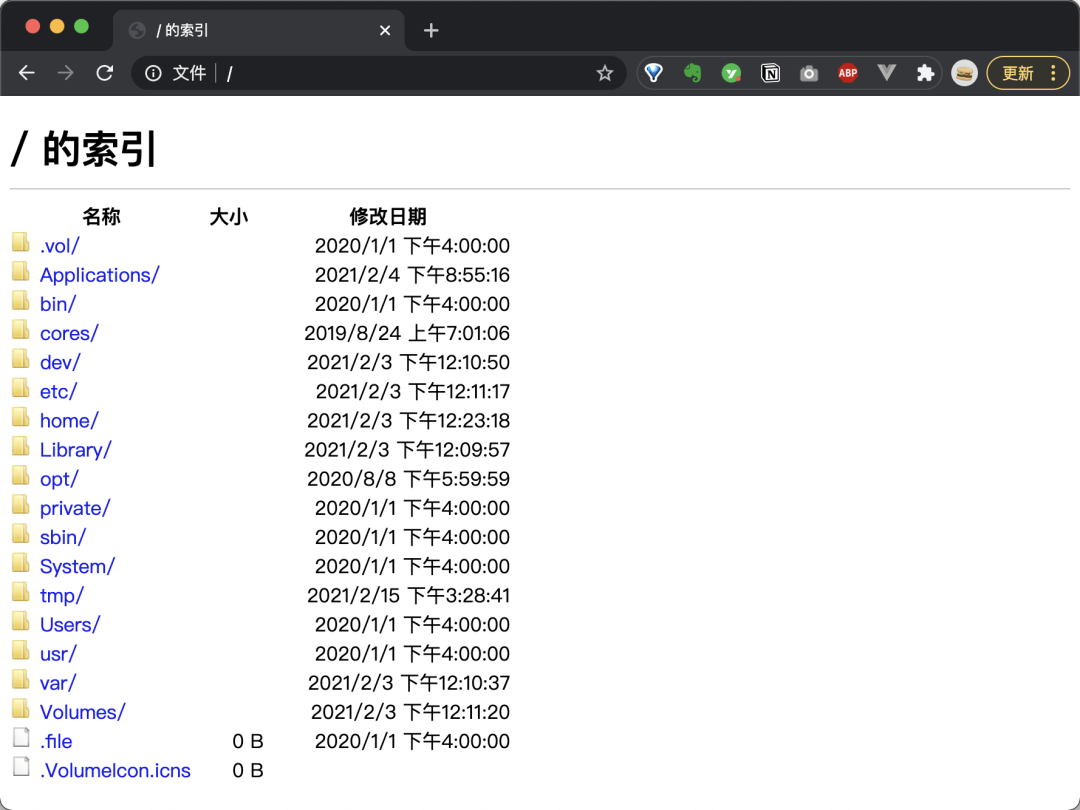Screen dimensions: 1080x810
Task: Open the user profile avatar
Action: [x=964, y=73]
